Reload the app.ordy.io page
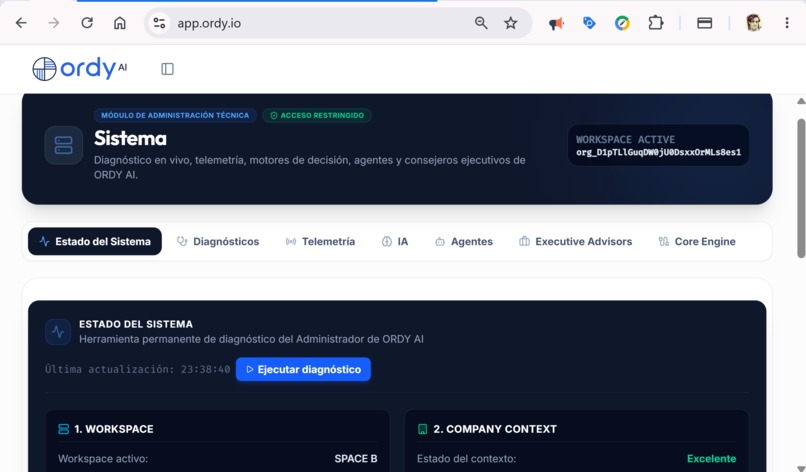806x472 pixels. pos(87,23)
